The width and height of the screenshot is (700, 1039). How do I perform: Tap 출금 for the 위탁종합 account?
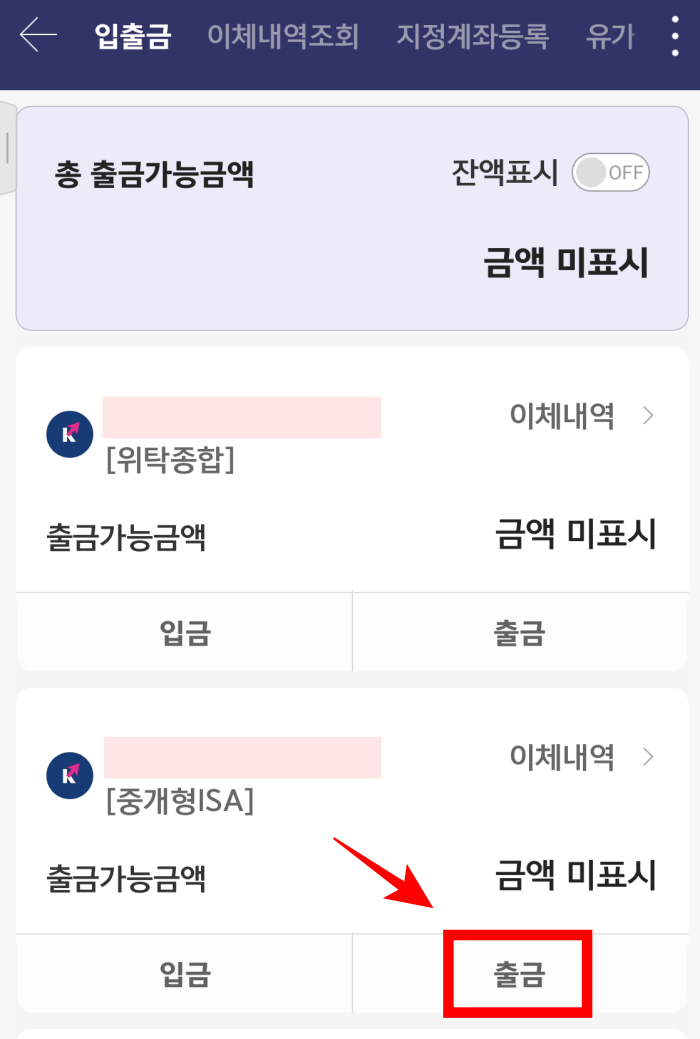tap(517, 631)
